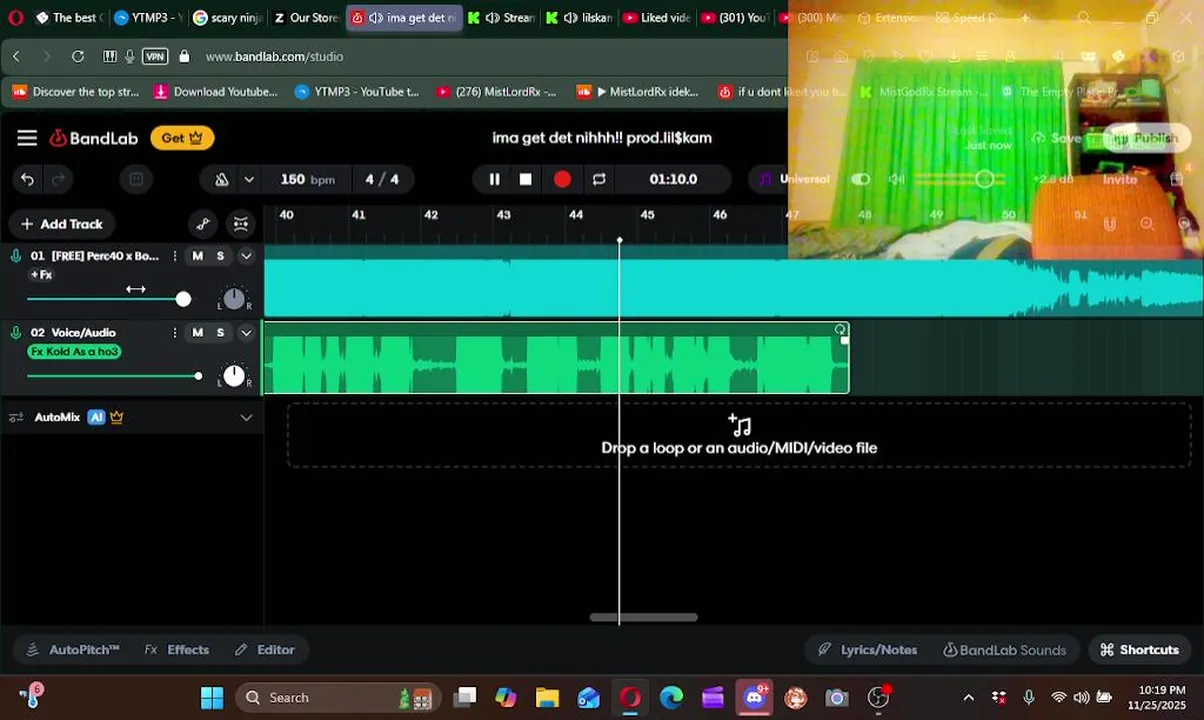Image resolution: width=1204 pixels, height=720 pixels.
Task: Open Discord from the taskbar
Action: [x=755, y=698]
